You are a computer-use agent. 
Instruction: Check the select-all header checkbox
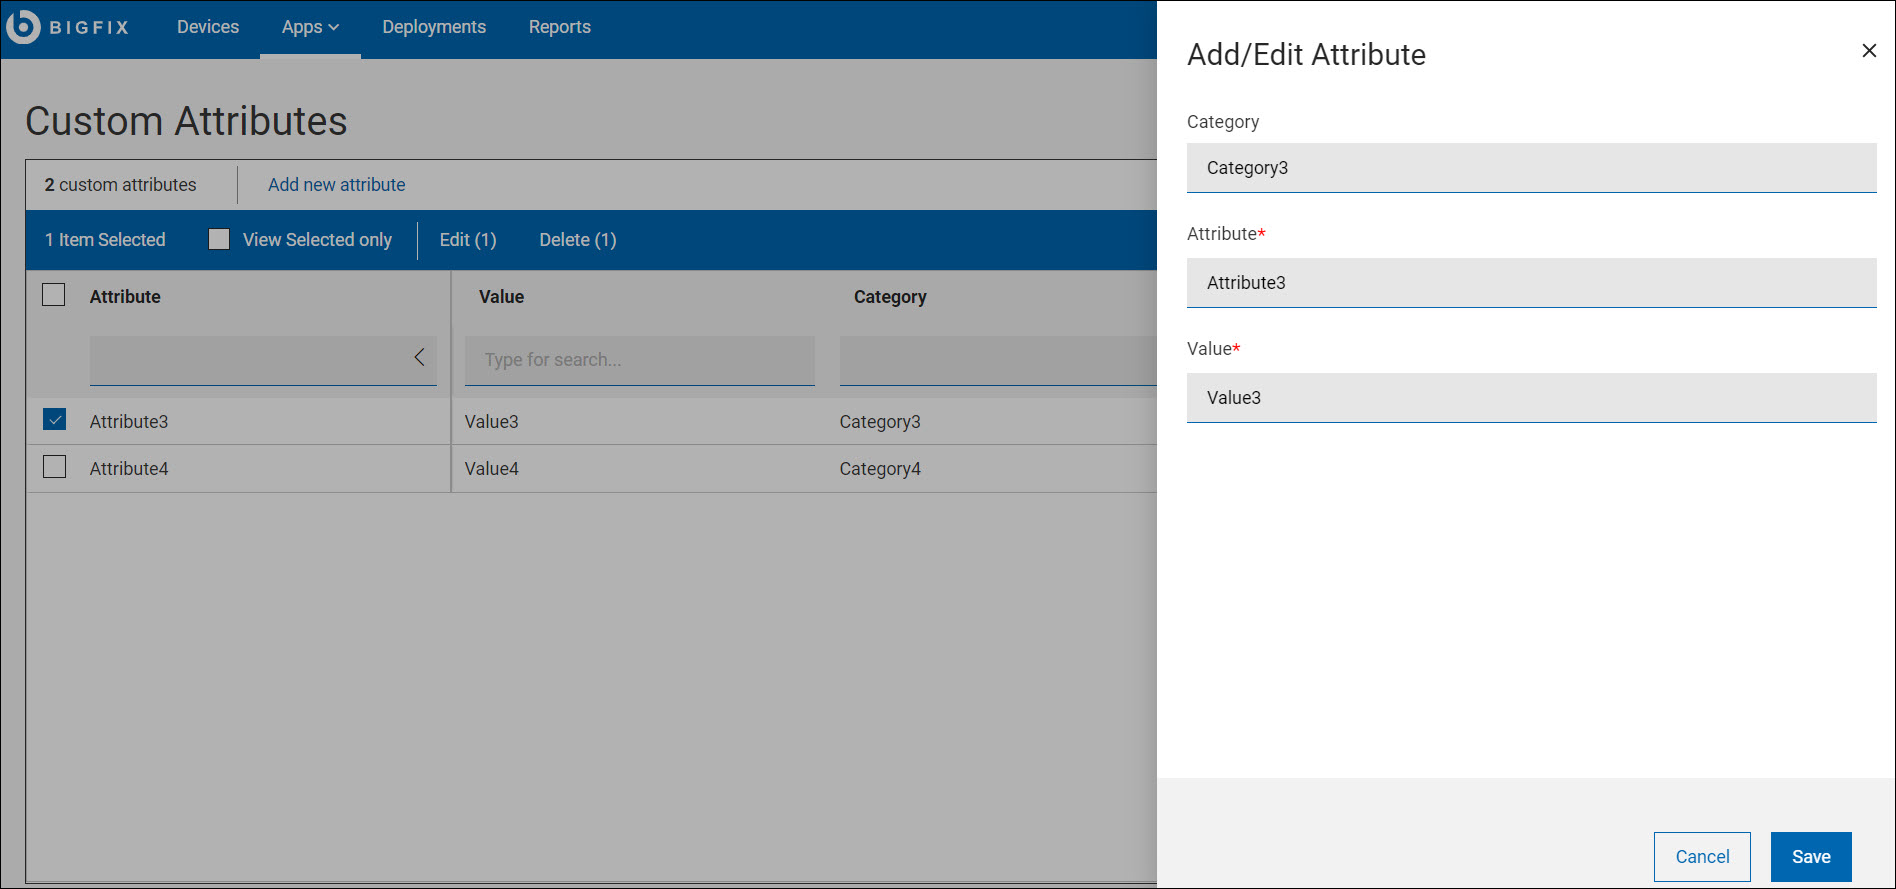point(54,295)
